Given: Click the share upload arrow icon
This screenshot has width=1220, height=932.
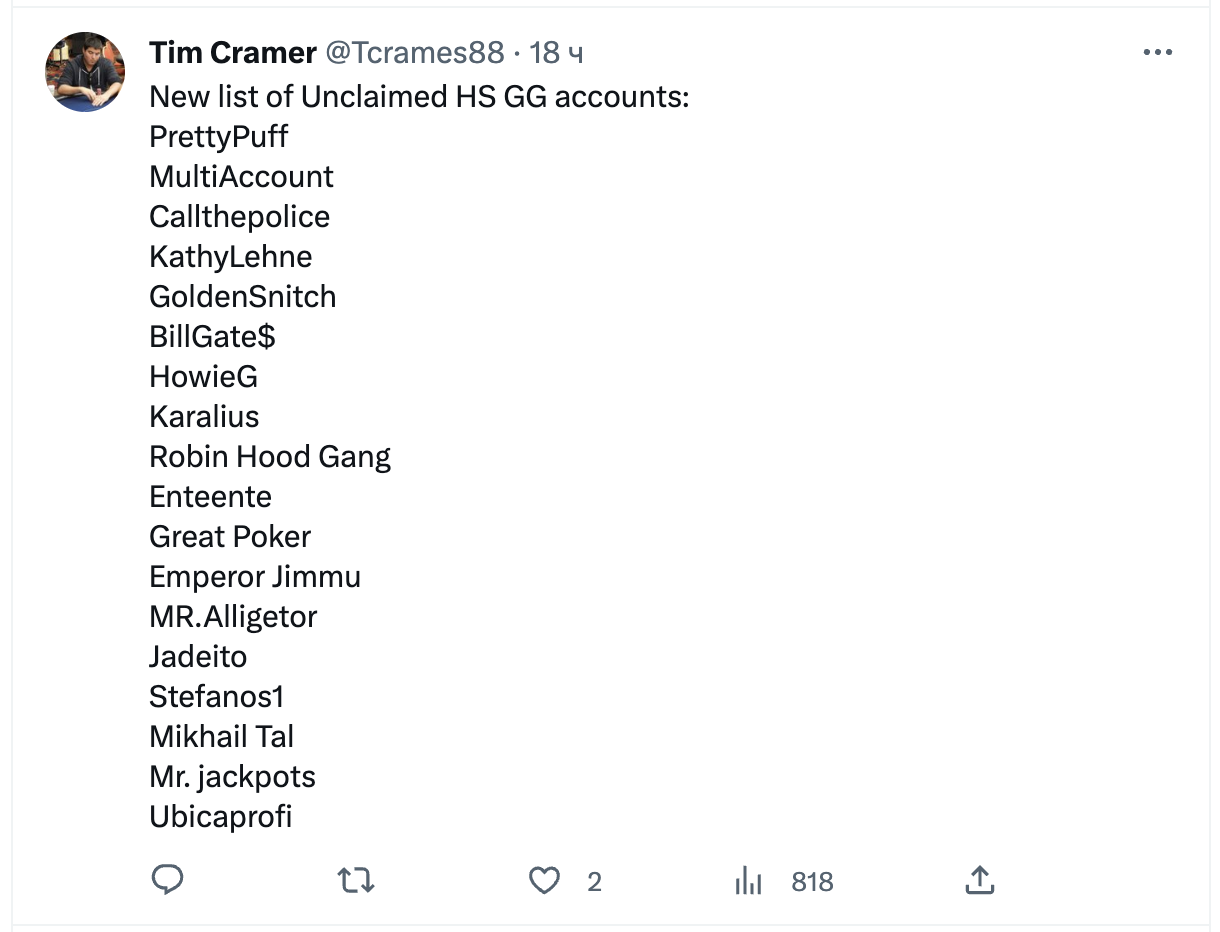Looking at the screenshot, I should pyautogui.click(x=979, y=881).
